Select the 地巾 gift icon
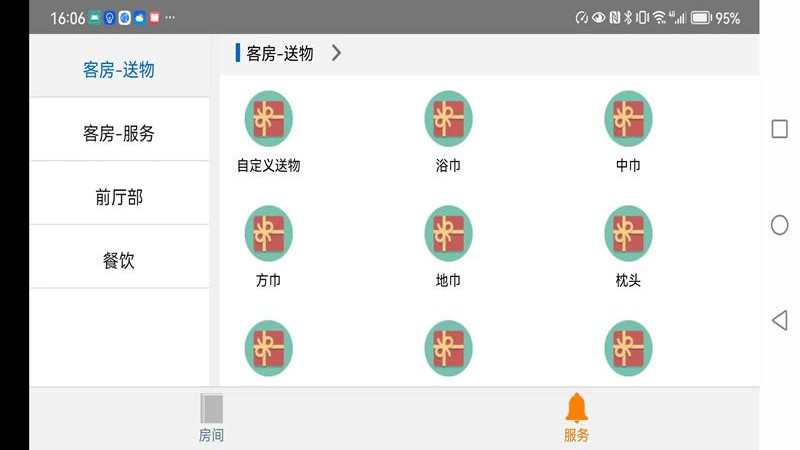This screenshot has width=800, height=450. tap(448, 233)
